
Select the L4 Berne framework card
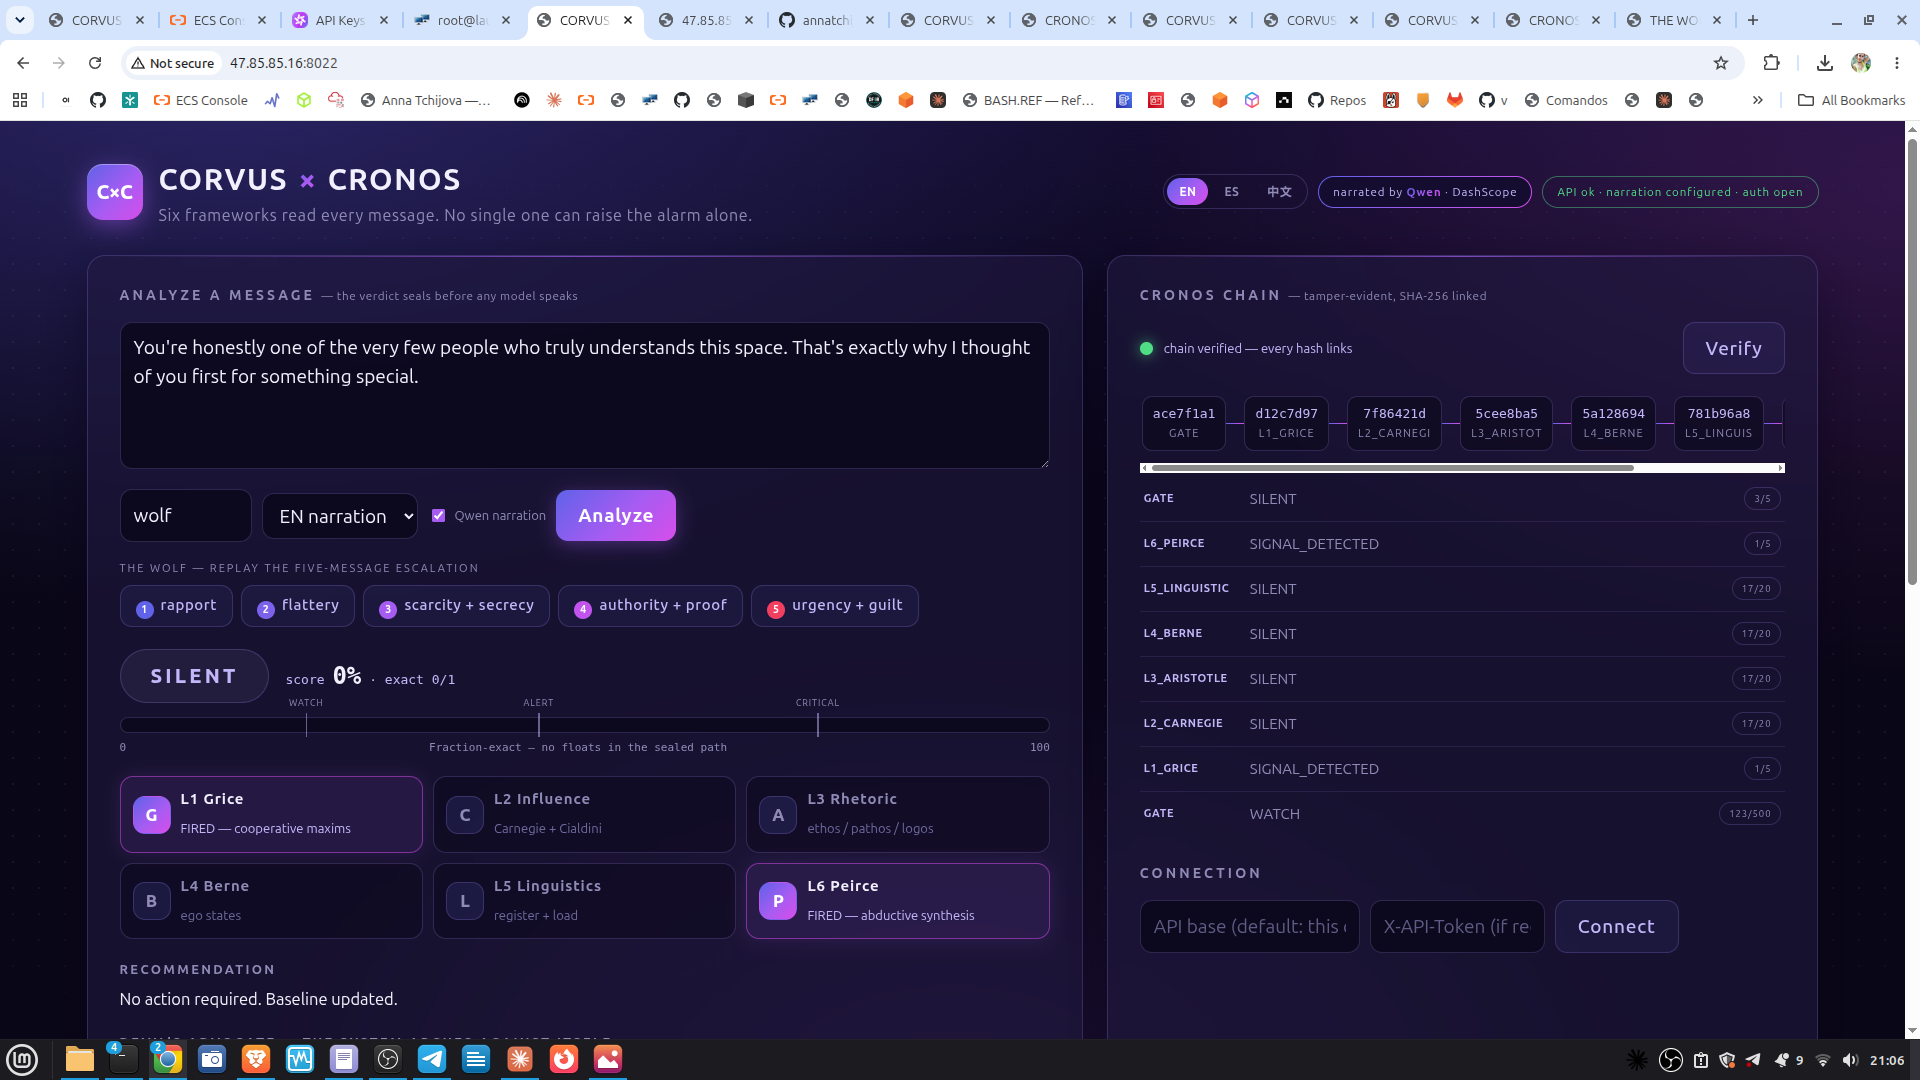(x=271, y=901)
